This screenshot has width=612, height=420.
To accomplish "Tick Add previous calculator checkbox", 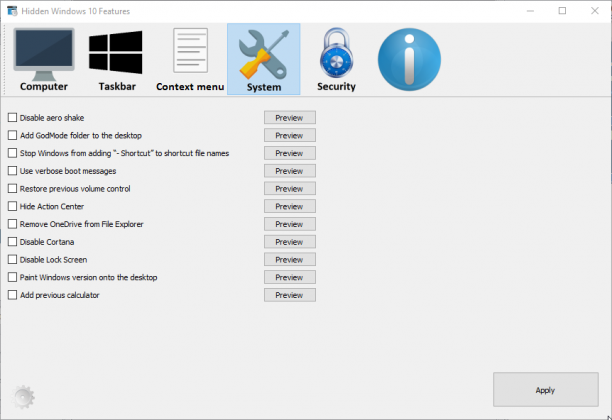I will tap(12, 295).
